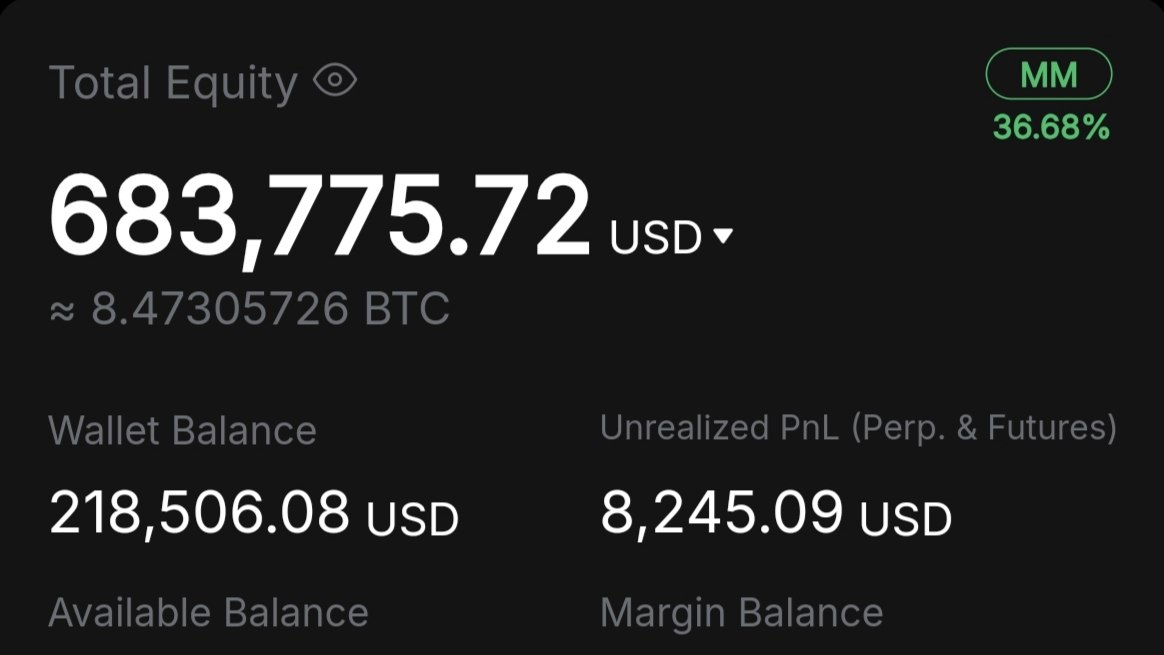Toggle the Total Equity eye icon

(335, 79)
